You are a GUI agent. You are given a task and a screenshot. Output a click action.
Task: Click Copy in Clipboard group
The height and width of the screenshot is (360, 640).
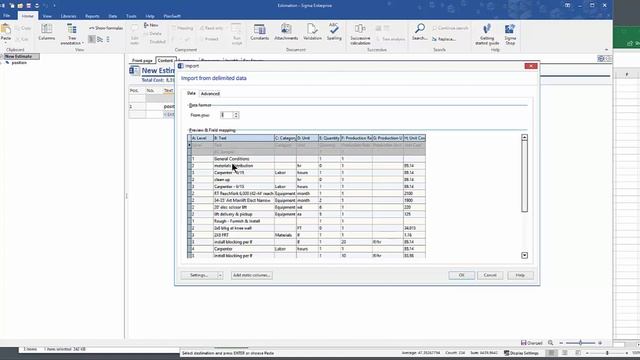(23, 28)
